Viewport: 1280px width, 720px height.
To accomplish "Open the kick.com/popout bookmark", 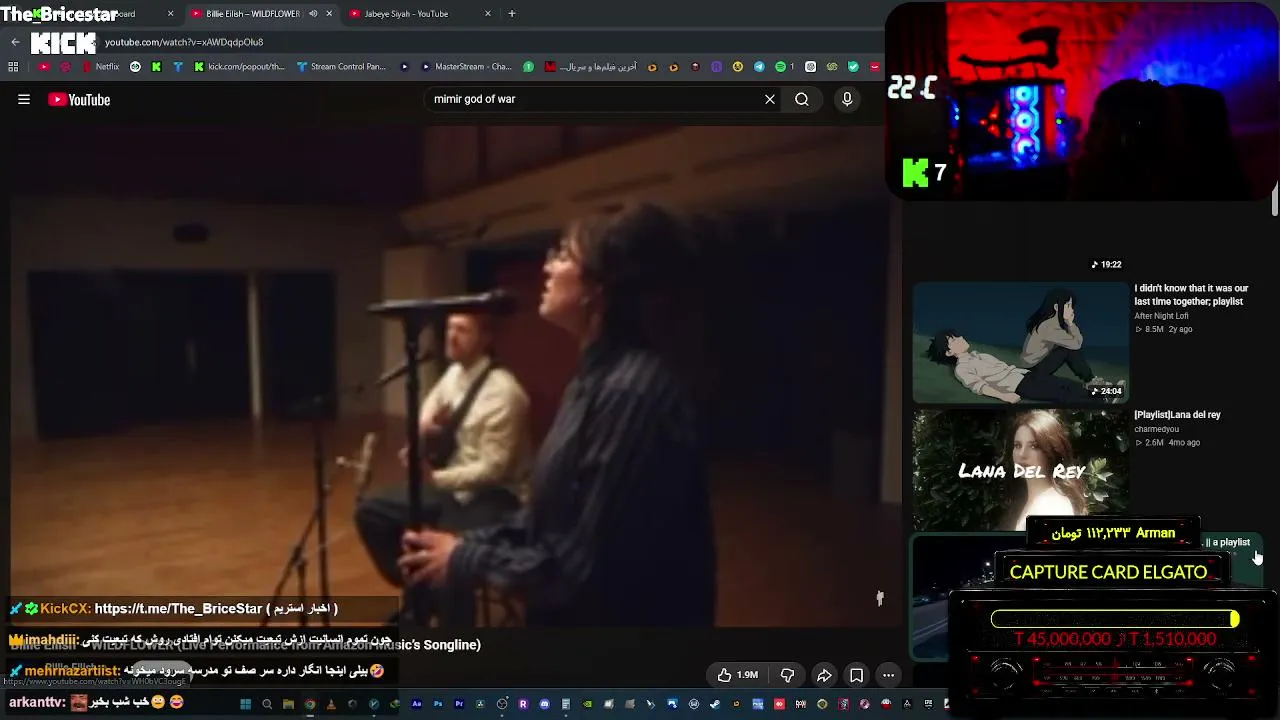I will point(240,67).
